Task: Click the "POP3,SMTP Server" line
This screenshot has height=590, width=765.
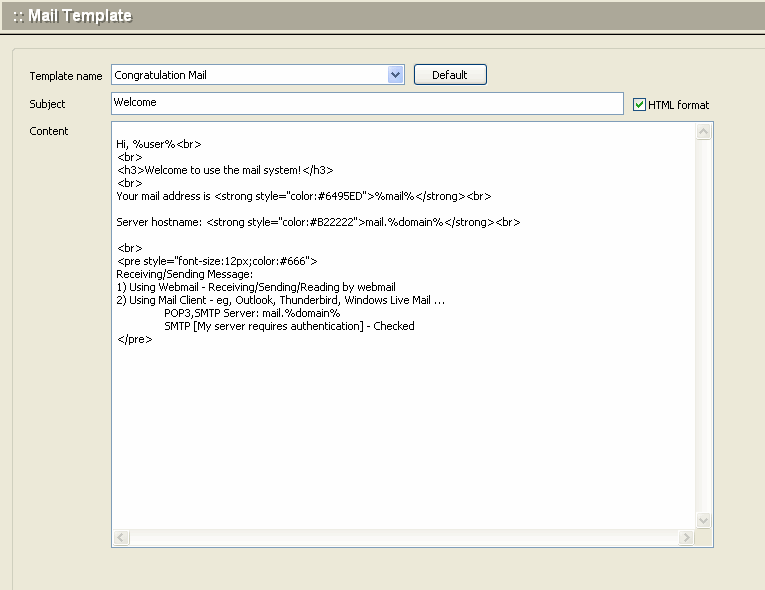Action: (252, 313)
